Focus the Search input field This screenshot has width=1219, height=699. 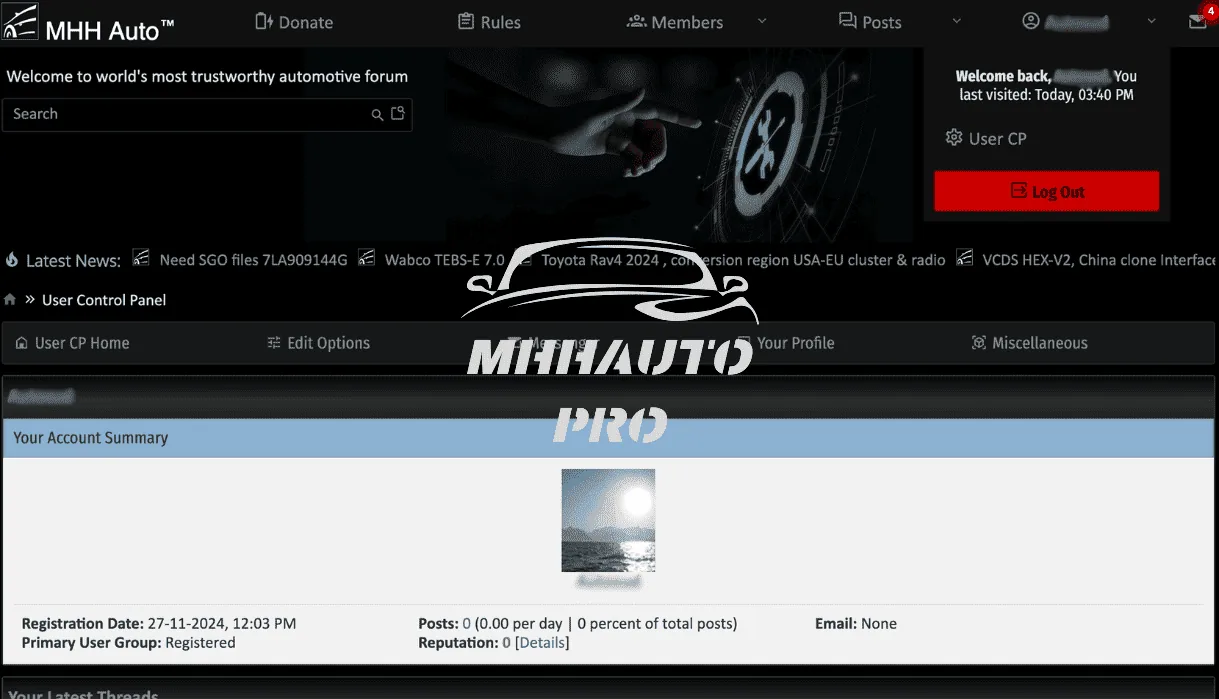(185, 115)
